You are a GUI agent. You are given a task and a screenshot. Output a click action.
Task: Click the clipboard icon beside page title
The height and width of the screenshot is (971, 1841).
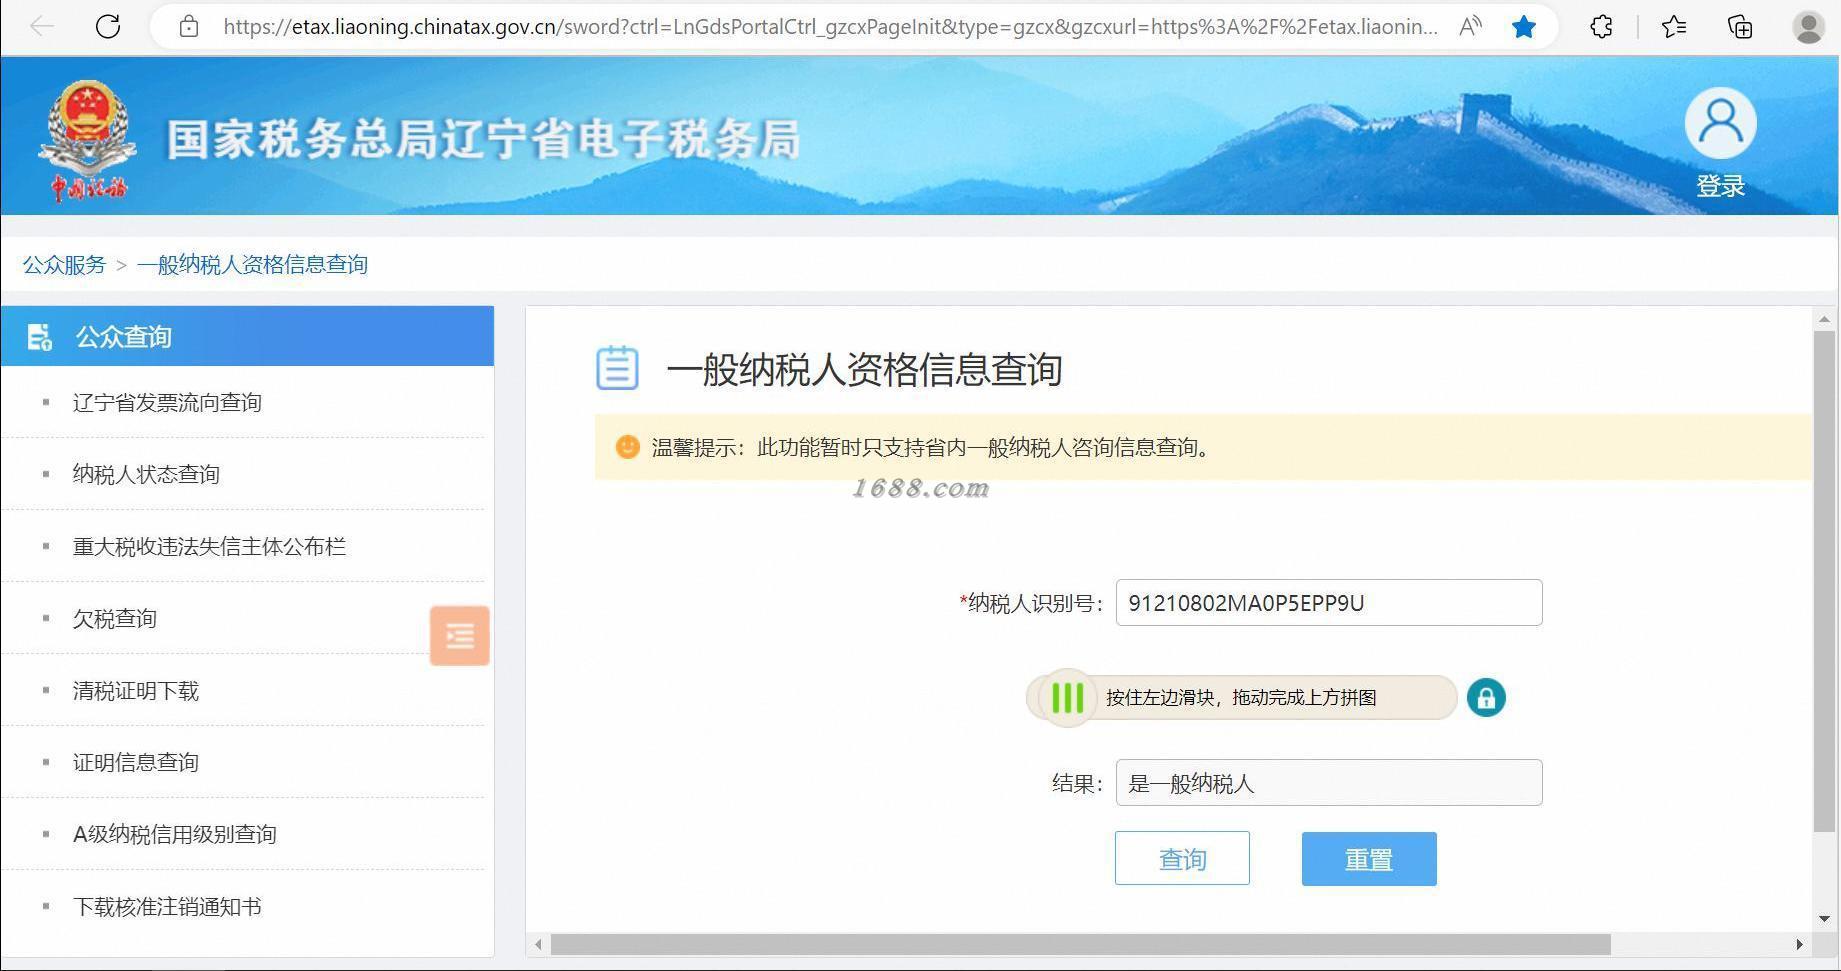click(617, 368)
